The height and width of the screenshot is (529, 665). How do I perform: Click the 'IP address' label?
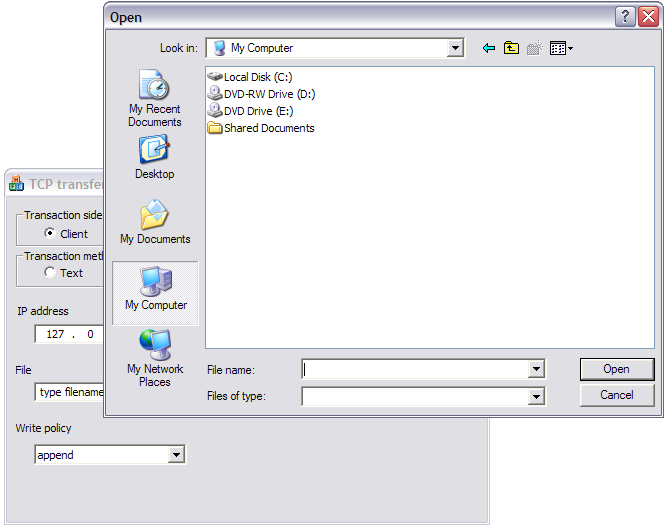[43, 311]
